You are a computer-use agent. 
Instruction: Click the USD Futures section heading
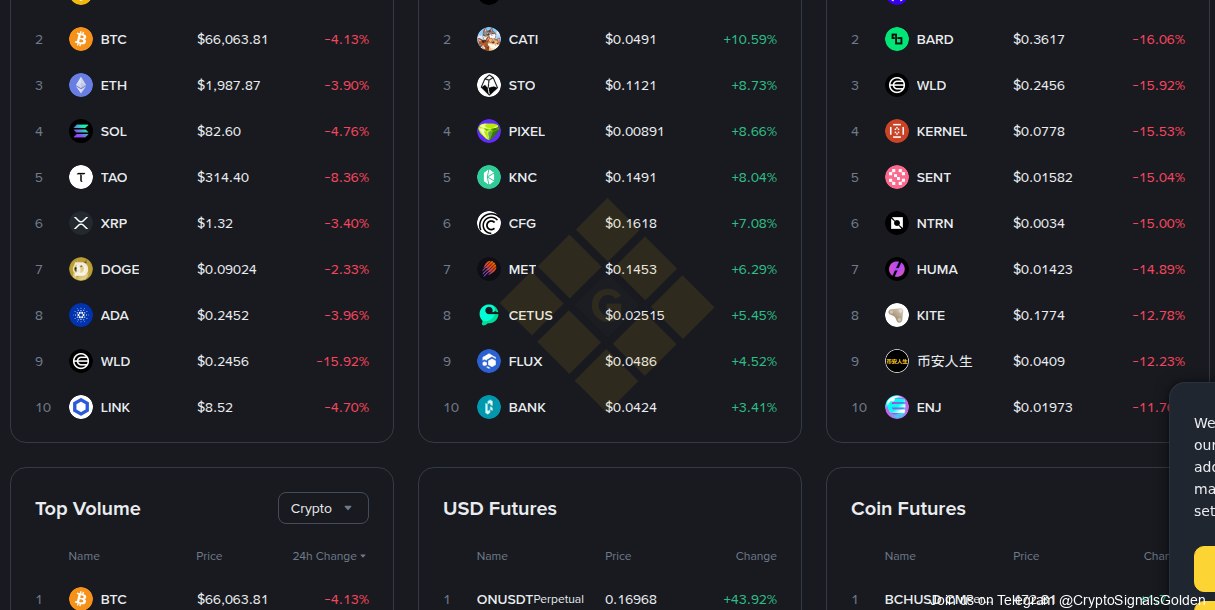coord(500,509)
